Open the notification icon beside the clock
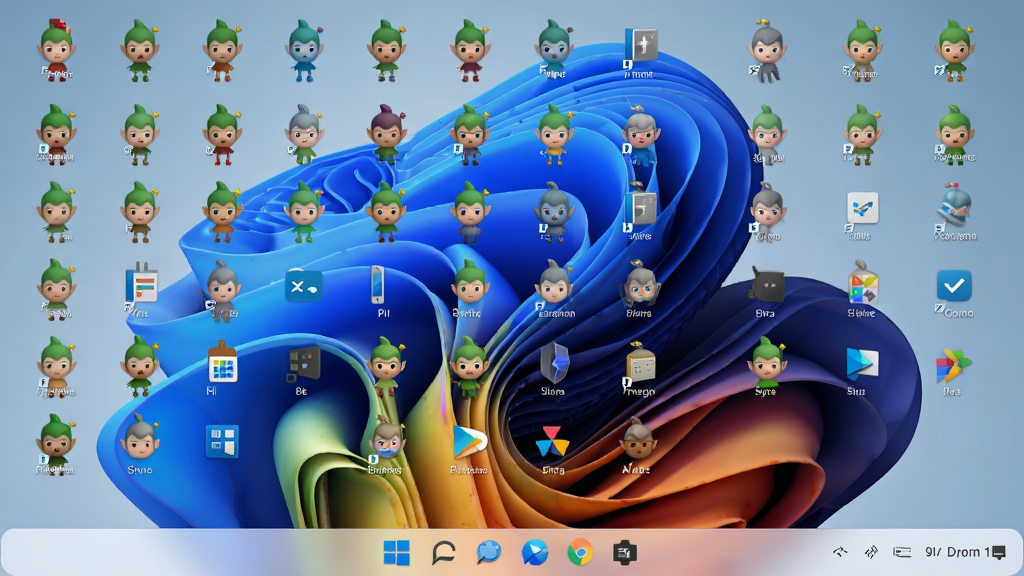Viewport: 1024px width, 576px height. click(x=999, y=553)
